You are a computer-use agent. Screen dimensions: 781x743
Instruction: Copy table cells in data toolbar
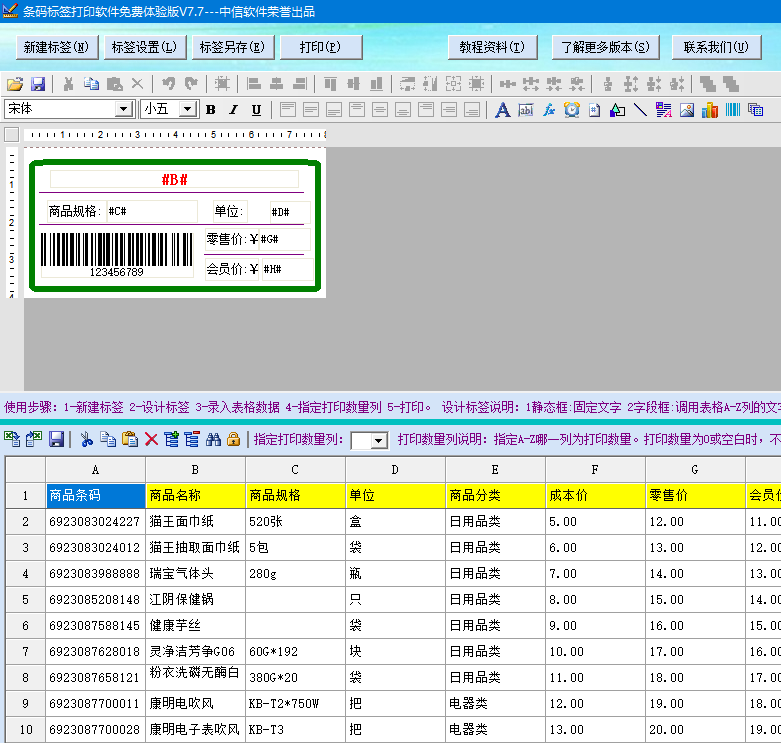coord(108,439)
